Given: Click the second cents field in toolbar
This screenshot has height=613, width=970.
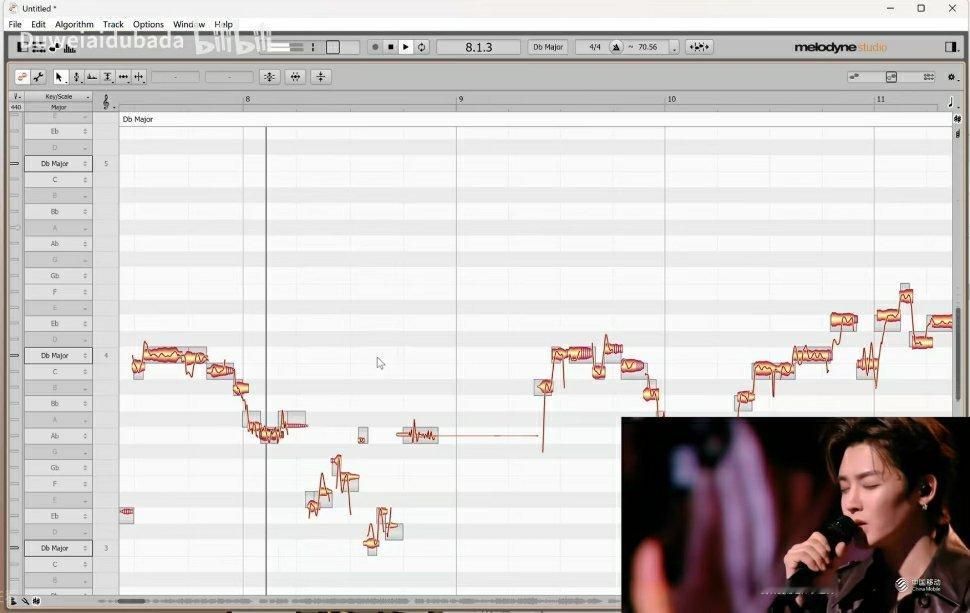Looking at the screenshot, I should (x=230, y=77).
